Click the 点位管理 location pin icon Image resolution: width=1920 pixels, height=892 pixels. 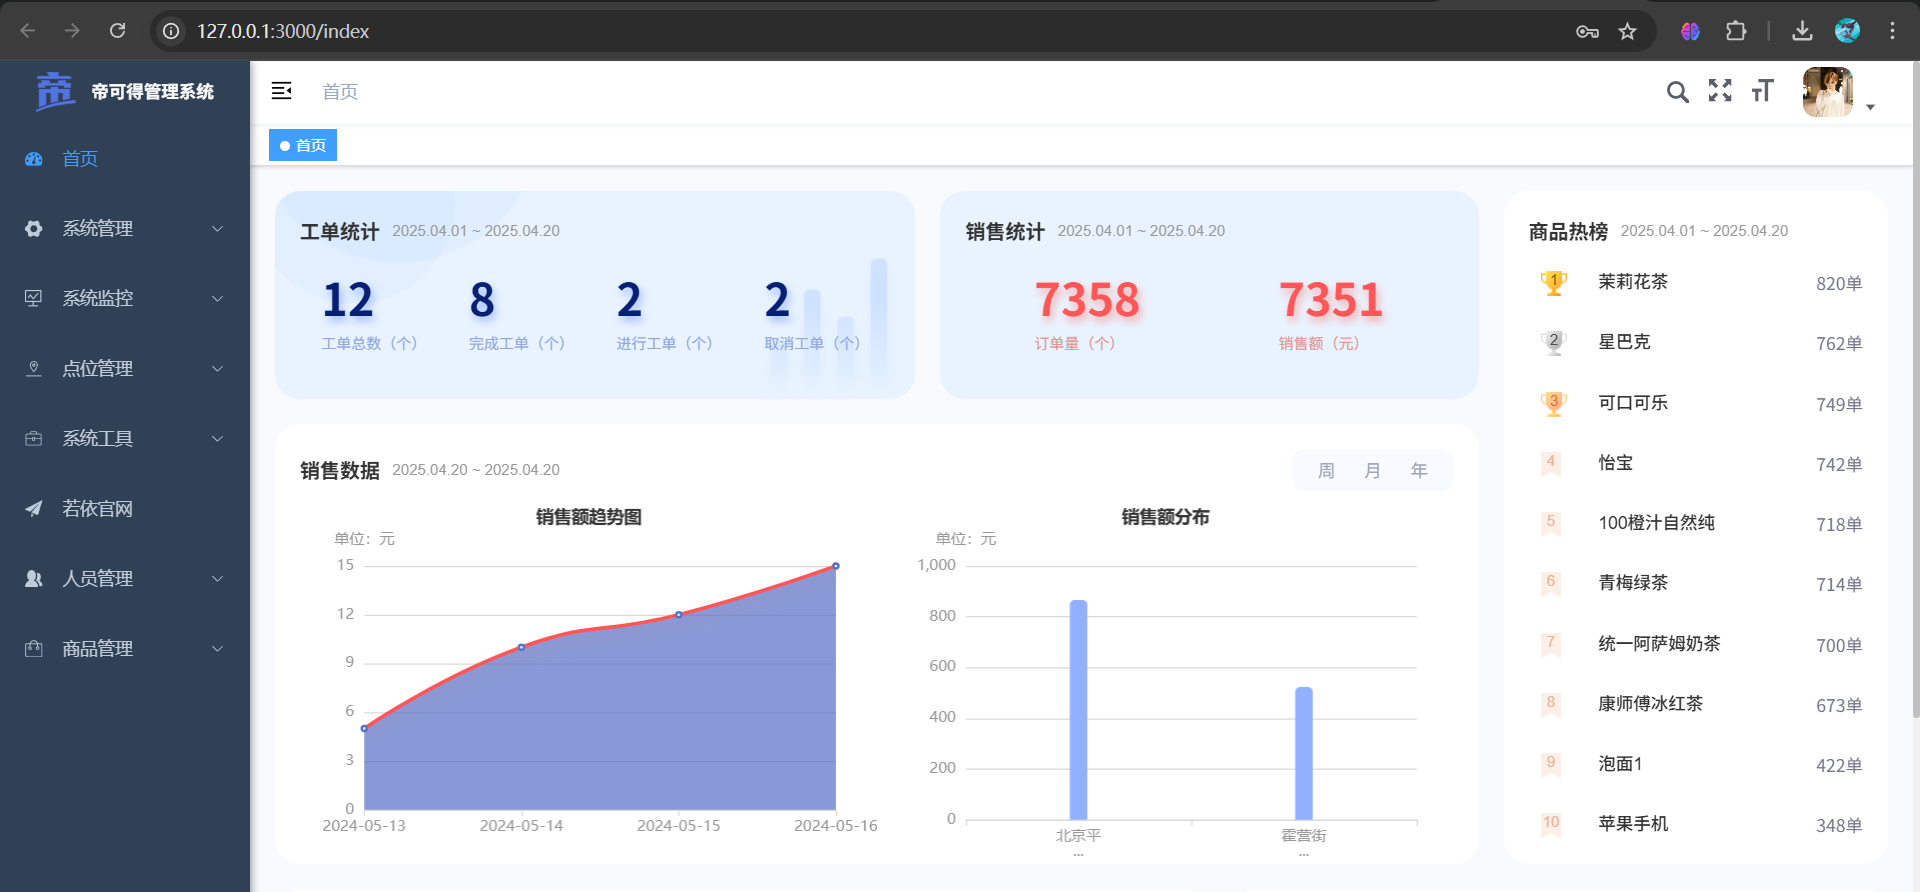coord(34,369)
